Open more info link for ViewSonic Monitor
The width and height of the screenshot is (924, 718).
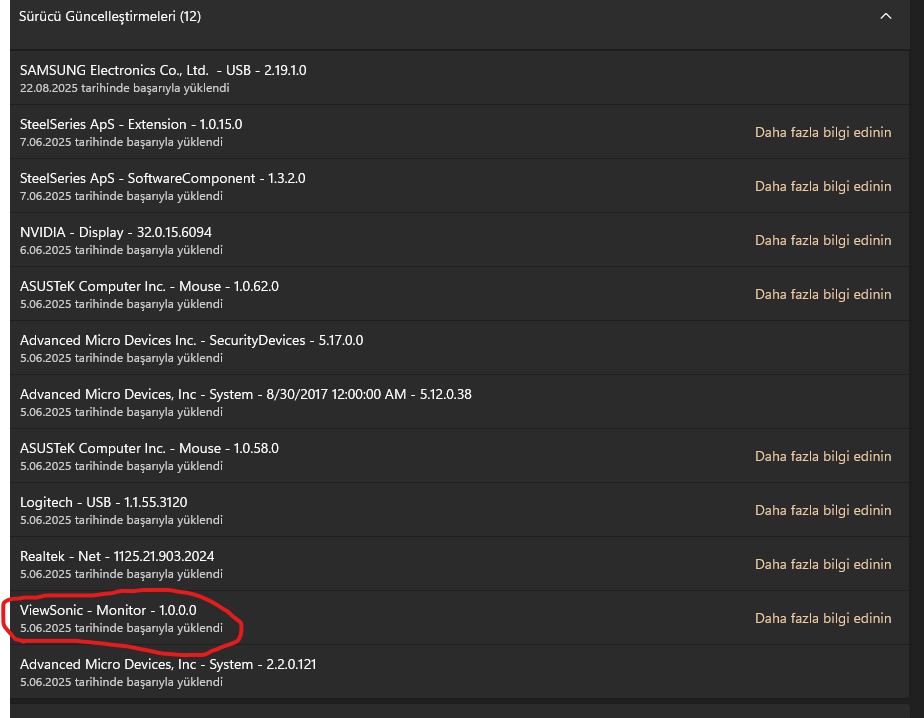tap(823, 618)
